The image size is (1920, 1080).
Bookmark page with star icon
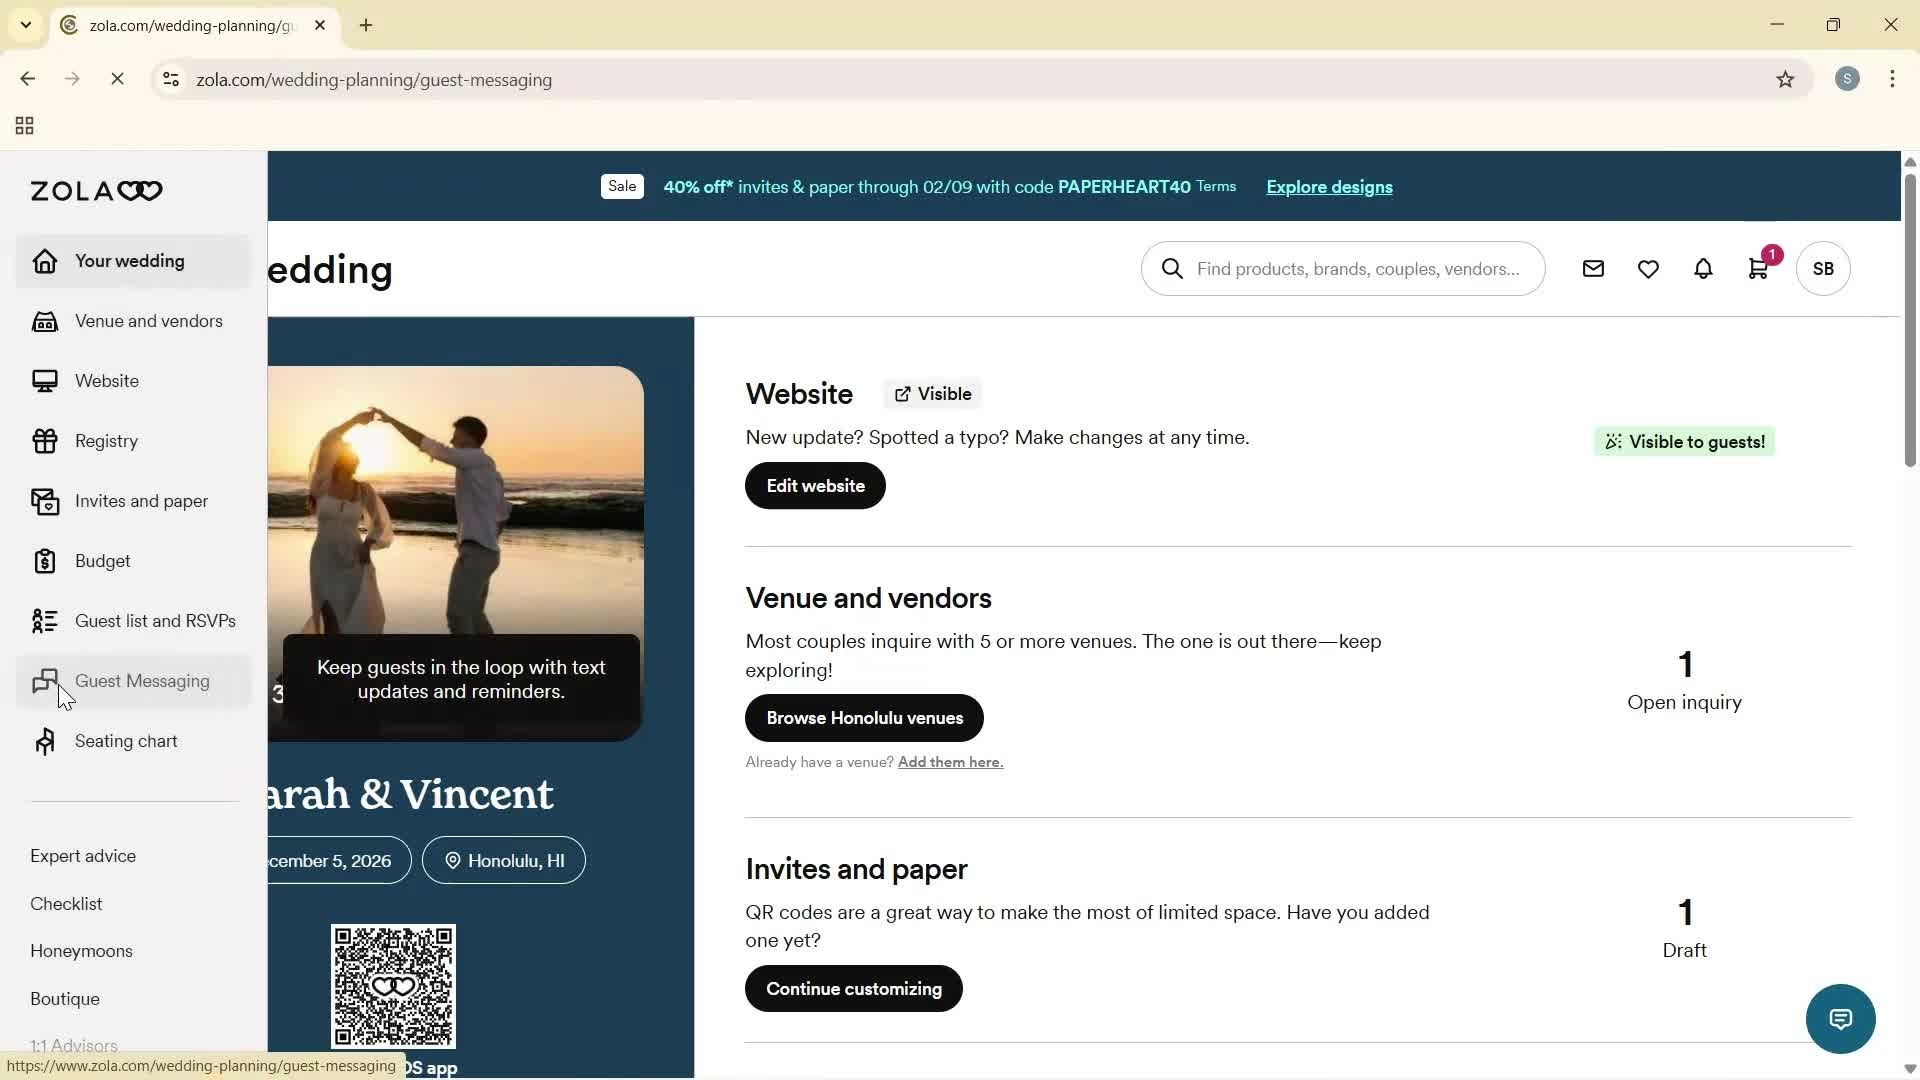[x=1785, y=80]
